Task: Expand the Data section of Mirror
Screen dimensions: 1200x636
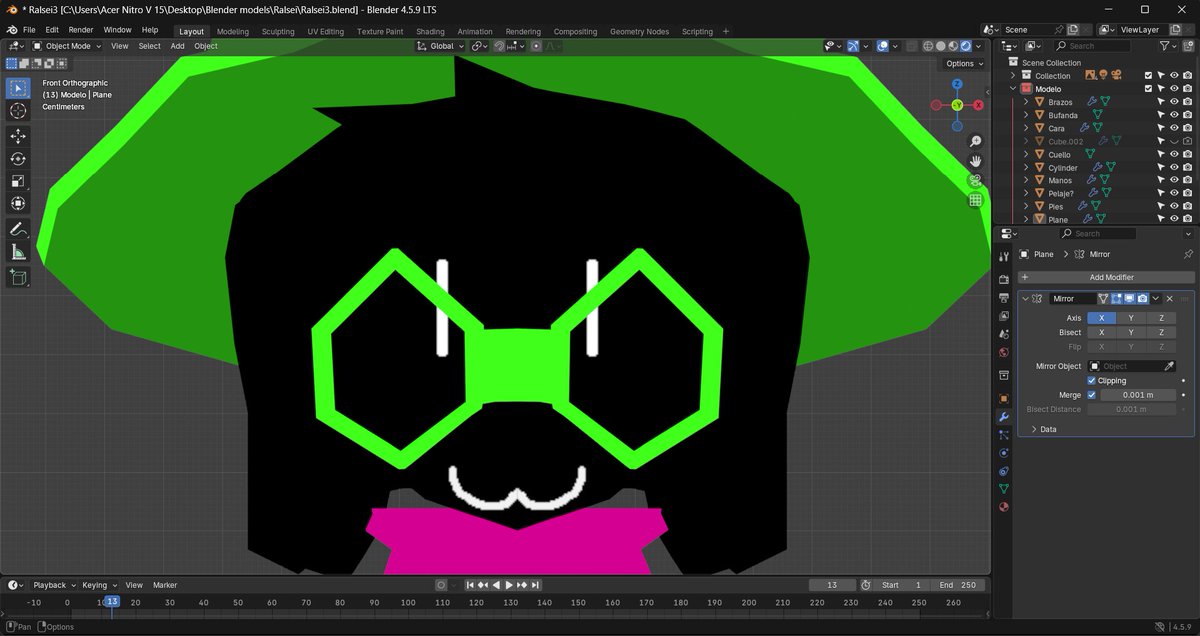Action: 1034,429
